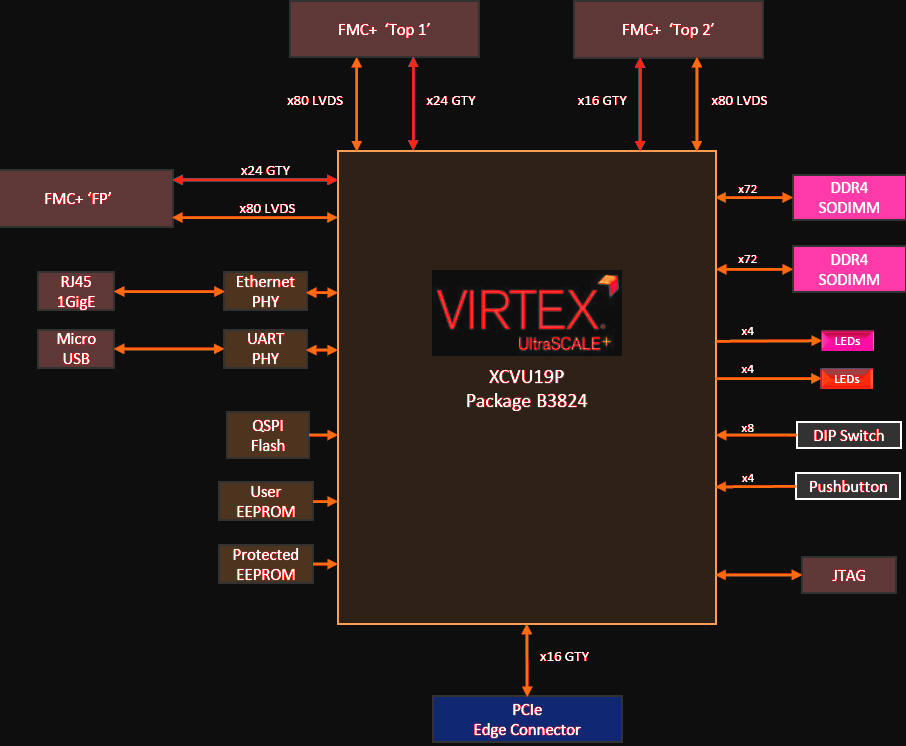Click the pink LEDs block
This screenshot has height=746, width=906.
point(847,341)
